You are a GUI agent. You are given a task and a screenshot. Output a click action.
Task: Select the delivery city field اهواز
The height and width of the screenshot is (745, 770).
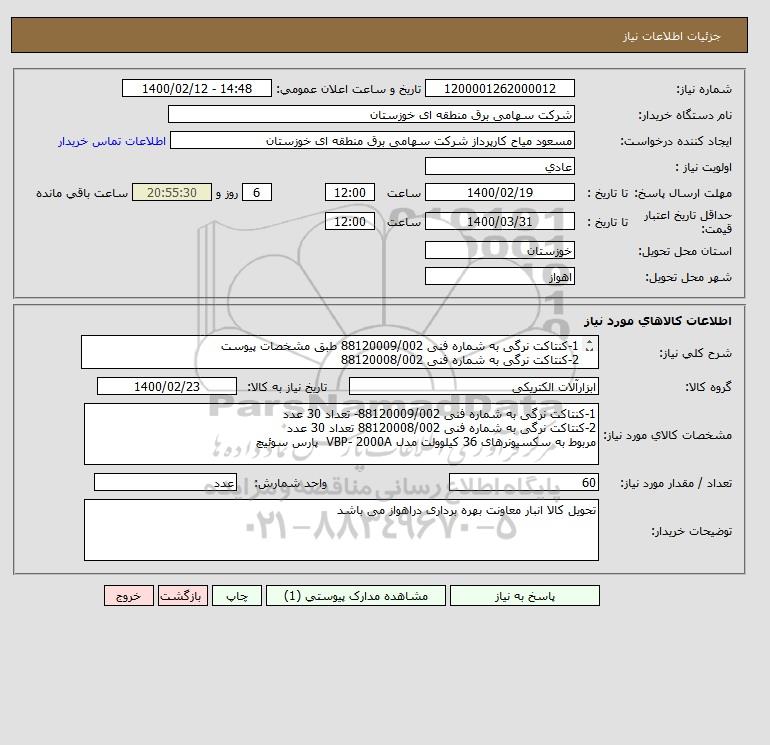pos(499,276)
